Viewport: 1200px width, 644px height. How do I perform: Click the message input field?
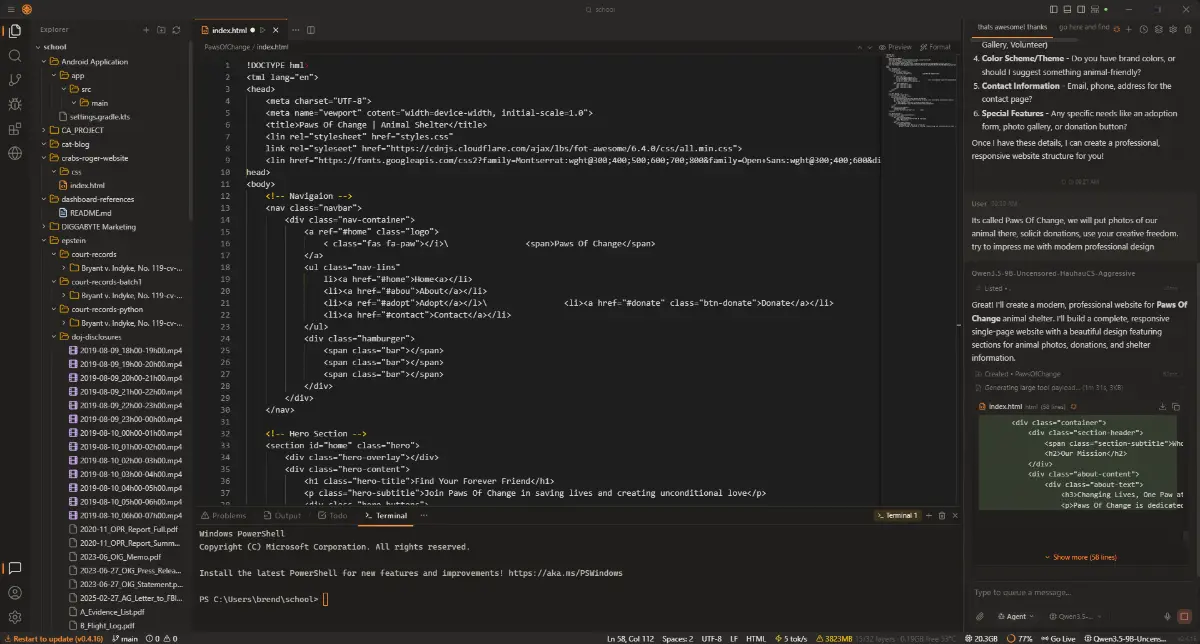(x=1081, y=592)
